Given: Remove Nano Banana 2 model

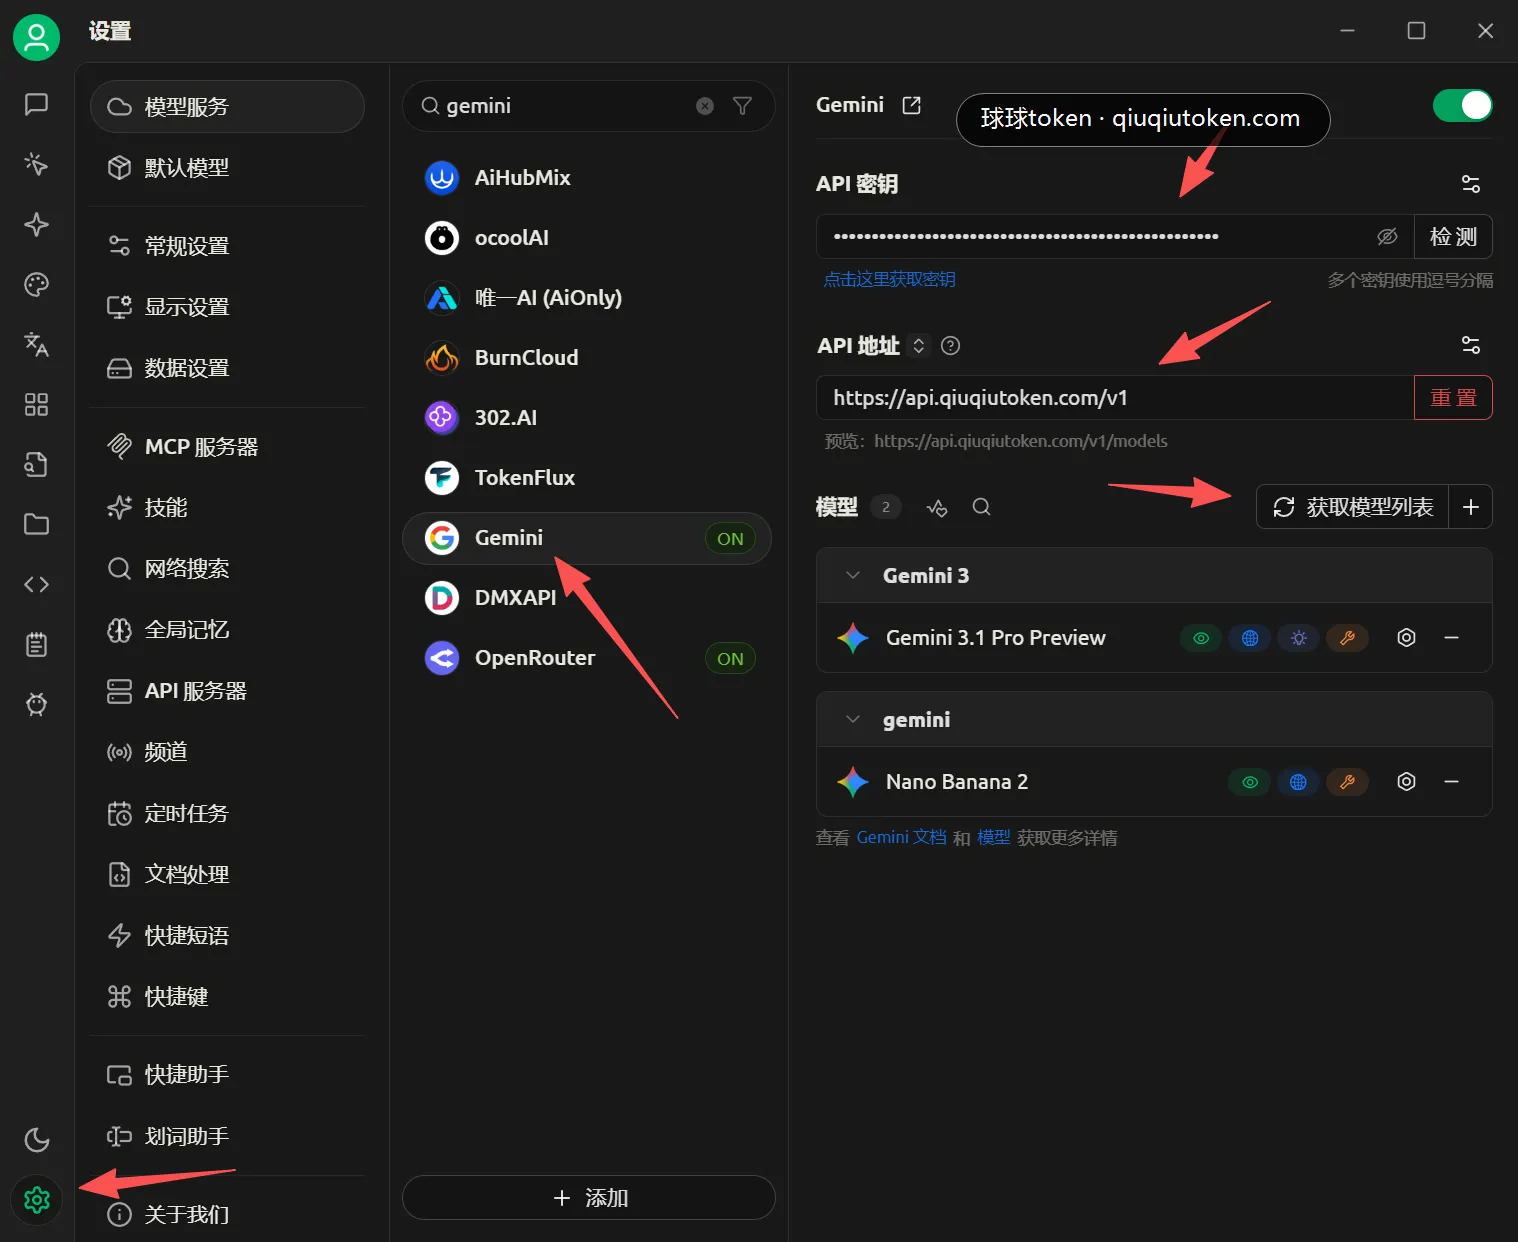Looking at the screenshot, I should point(1451,781).
